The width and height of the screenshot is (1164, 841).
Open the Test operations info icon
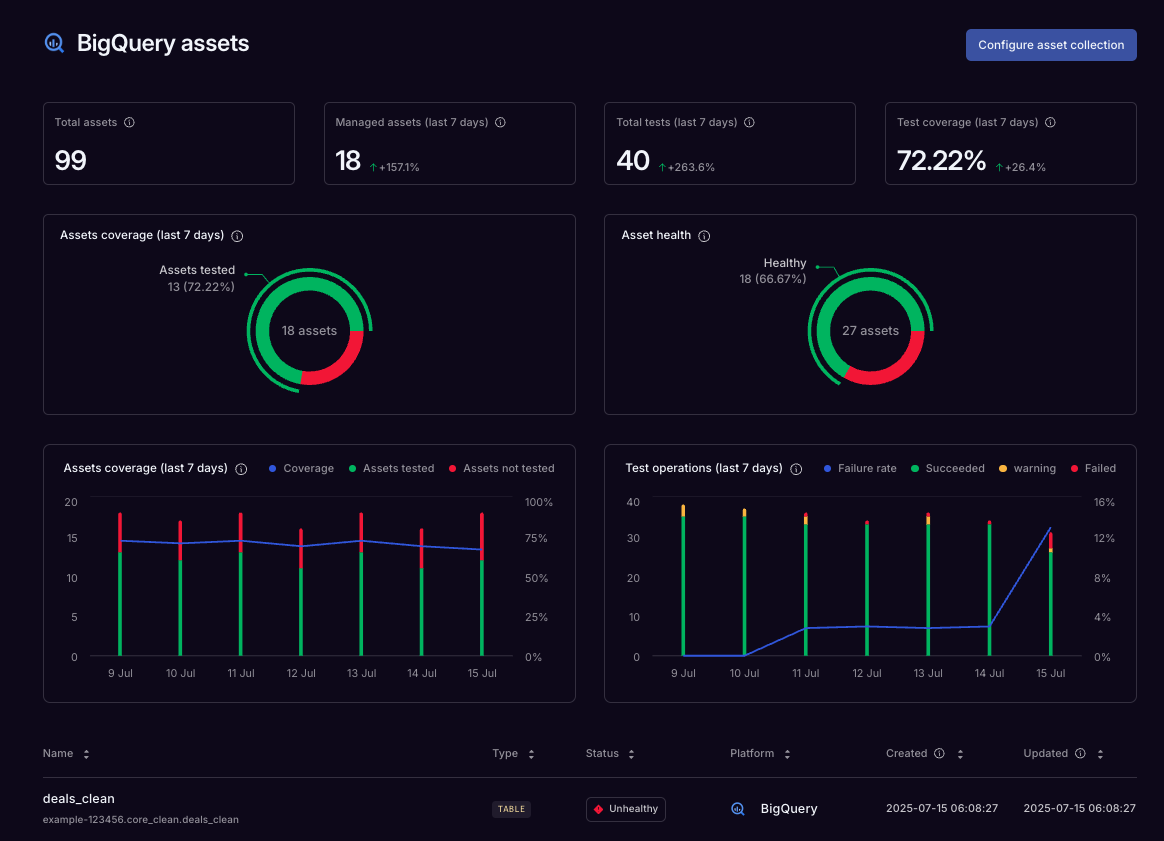coord(795,468)
